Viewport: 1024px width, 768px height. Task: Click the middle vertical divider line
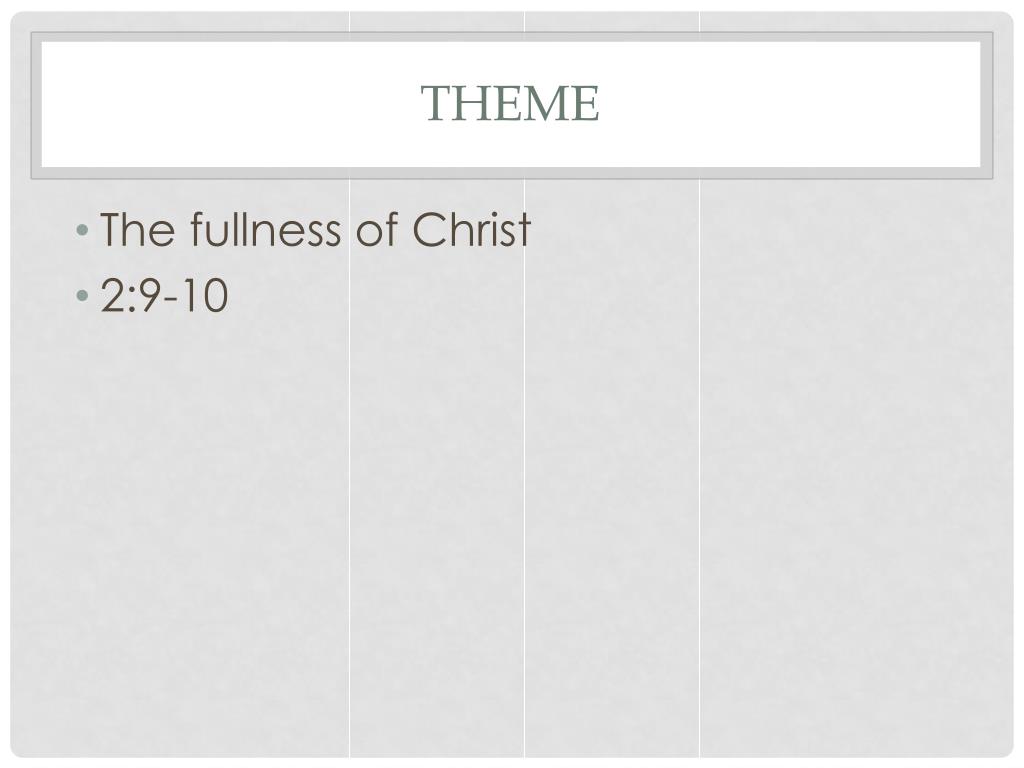525,500
